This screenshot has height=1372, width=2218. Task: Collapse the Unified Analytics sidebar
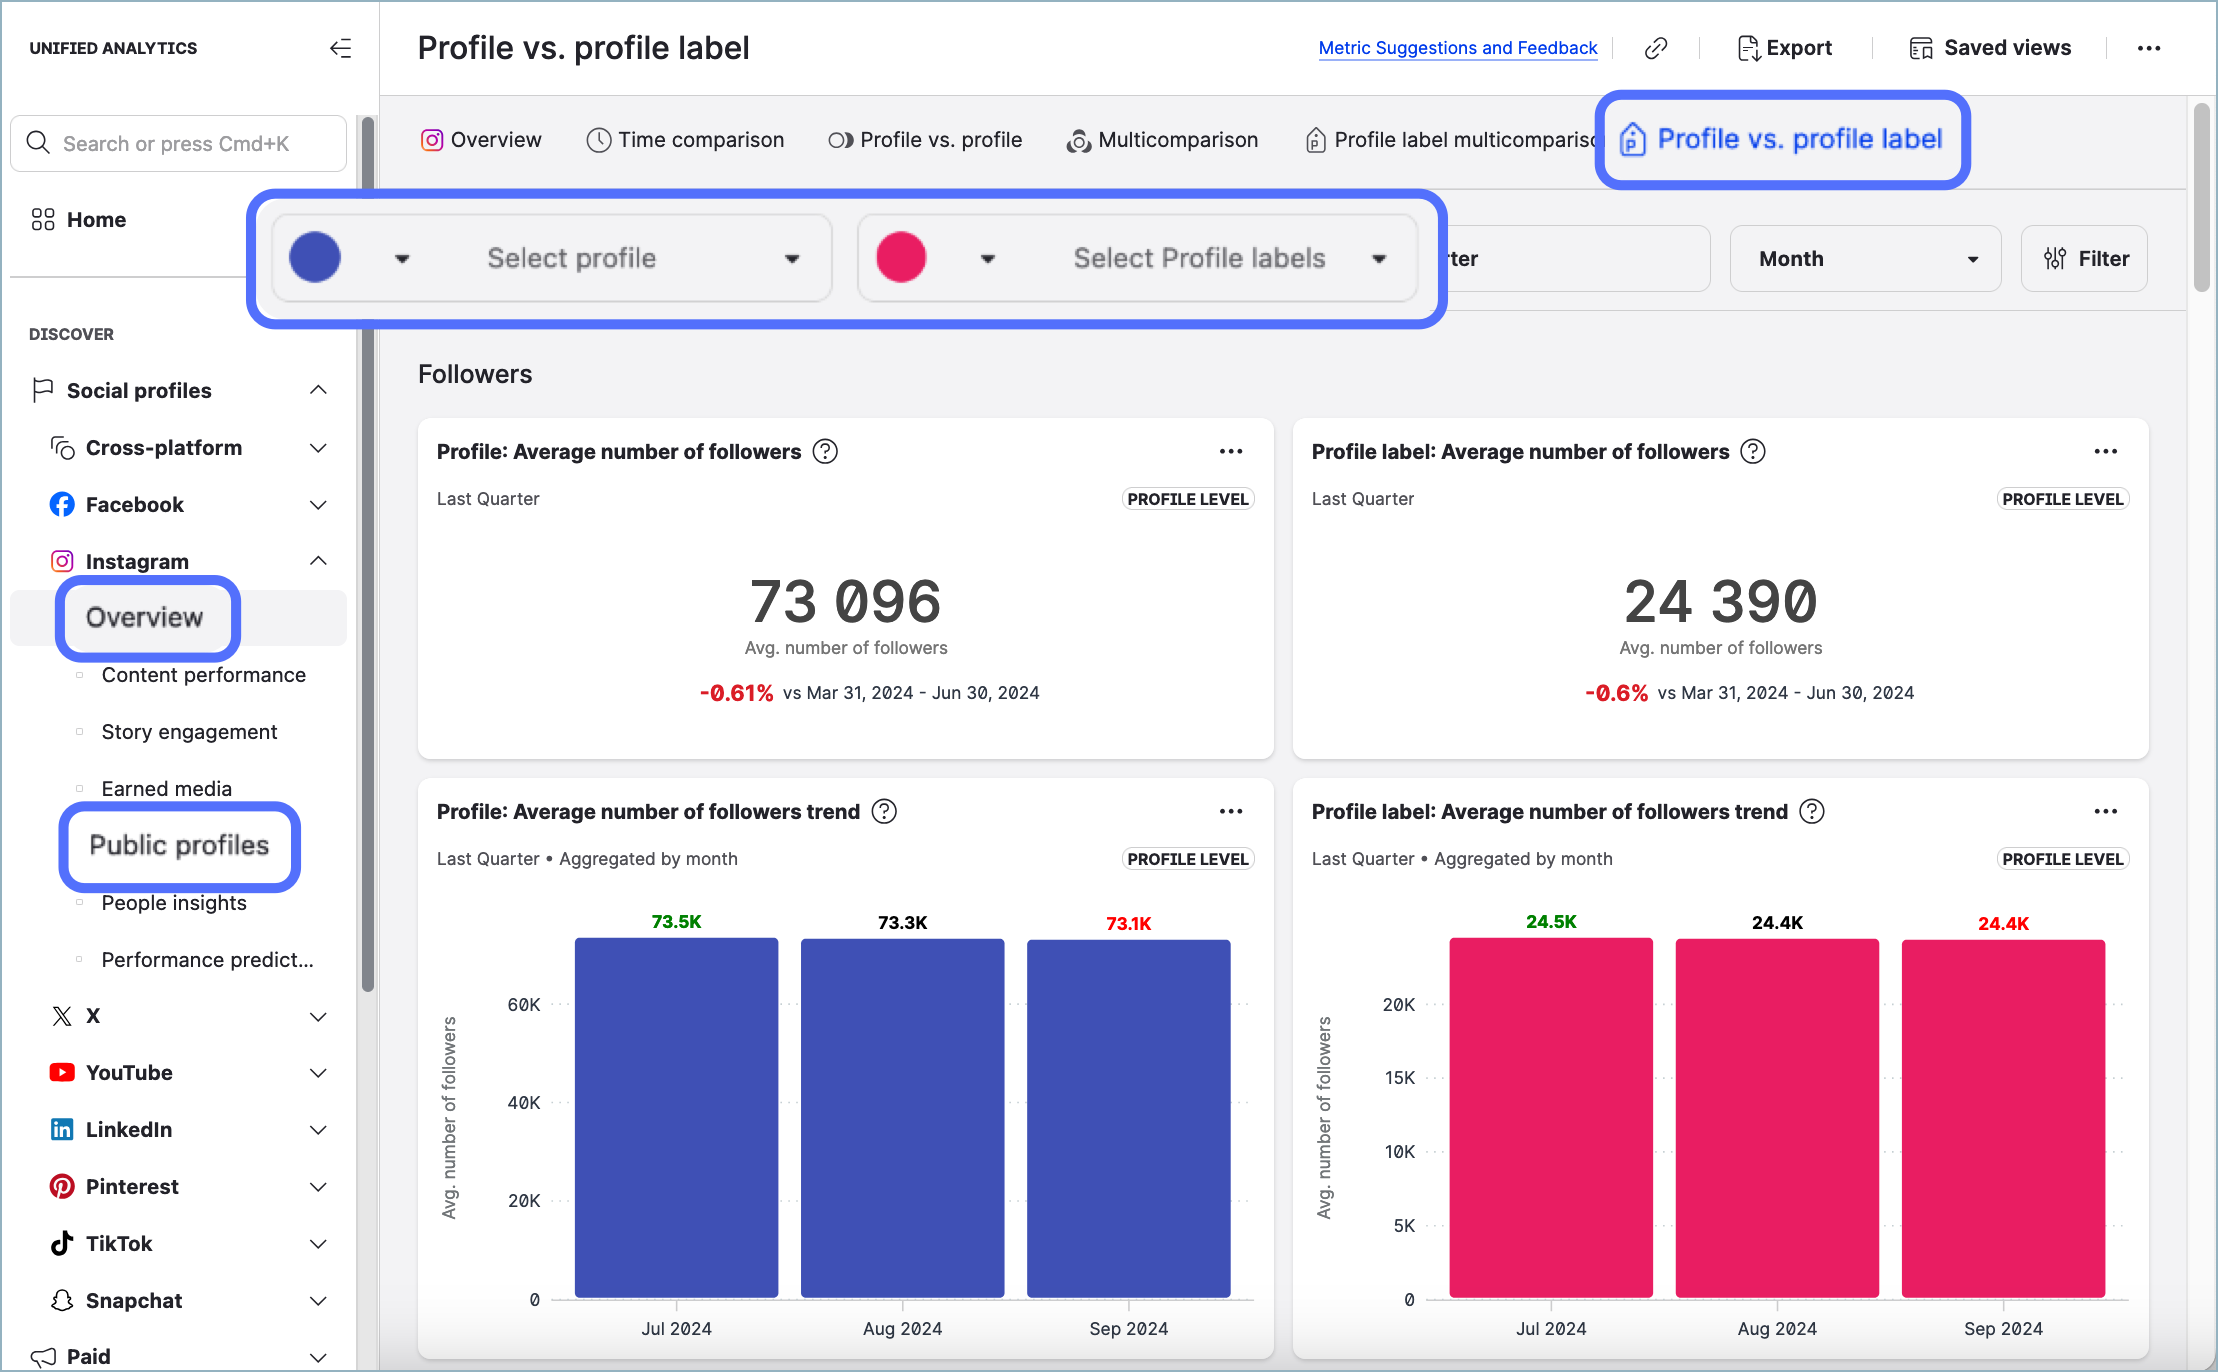click(340, 48)
